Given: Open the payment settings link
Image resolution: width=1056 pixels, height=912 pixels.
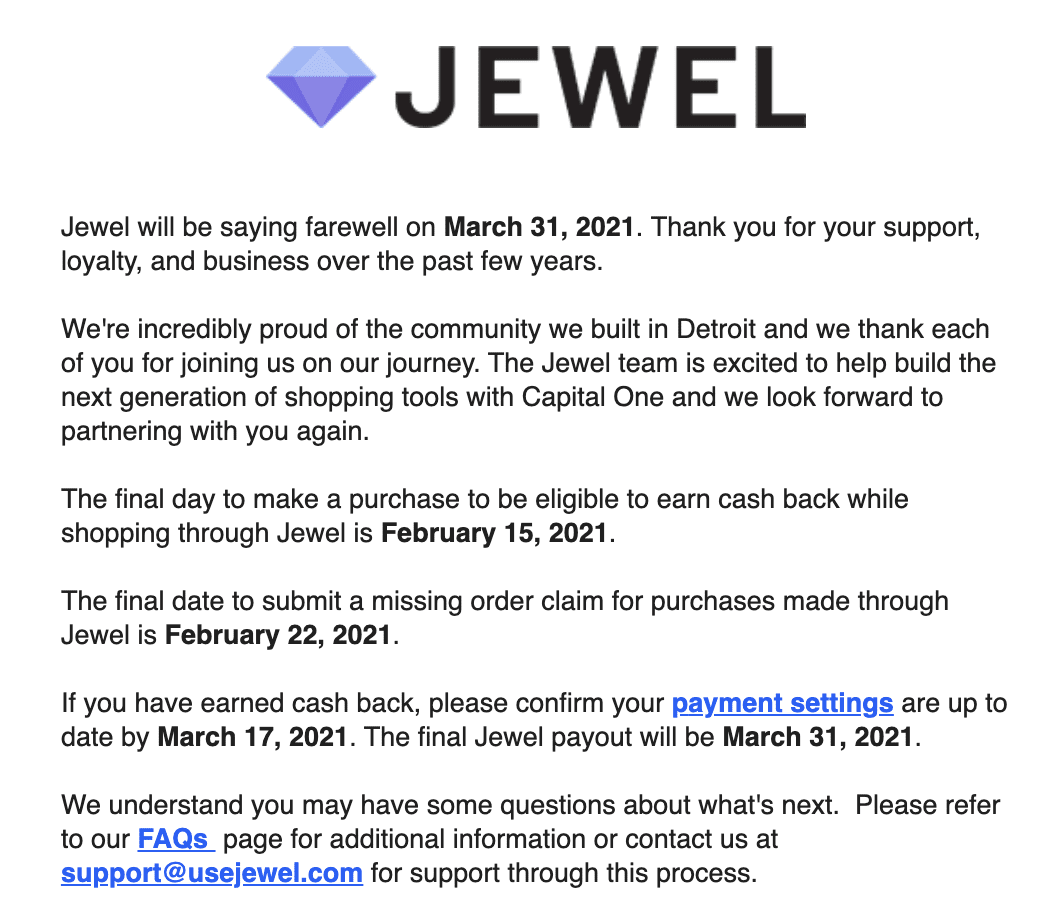Looking at the screenshot, I should (782, 703).
